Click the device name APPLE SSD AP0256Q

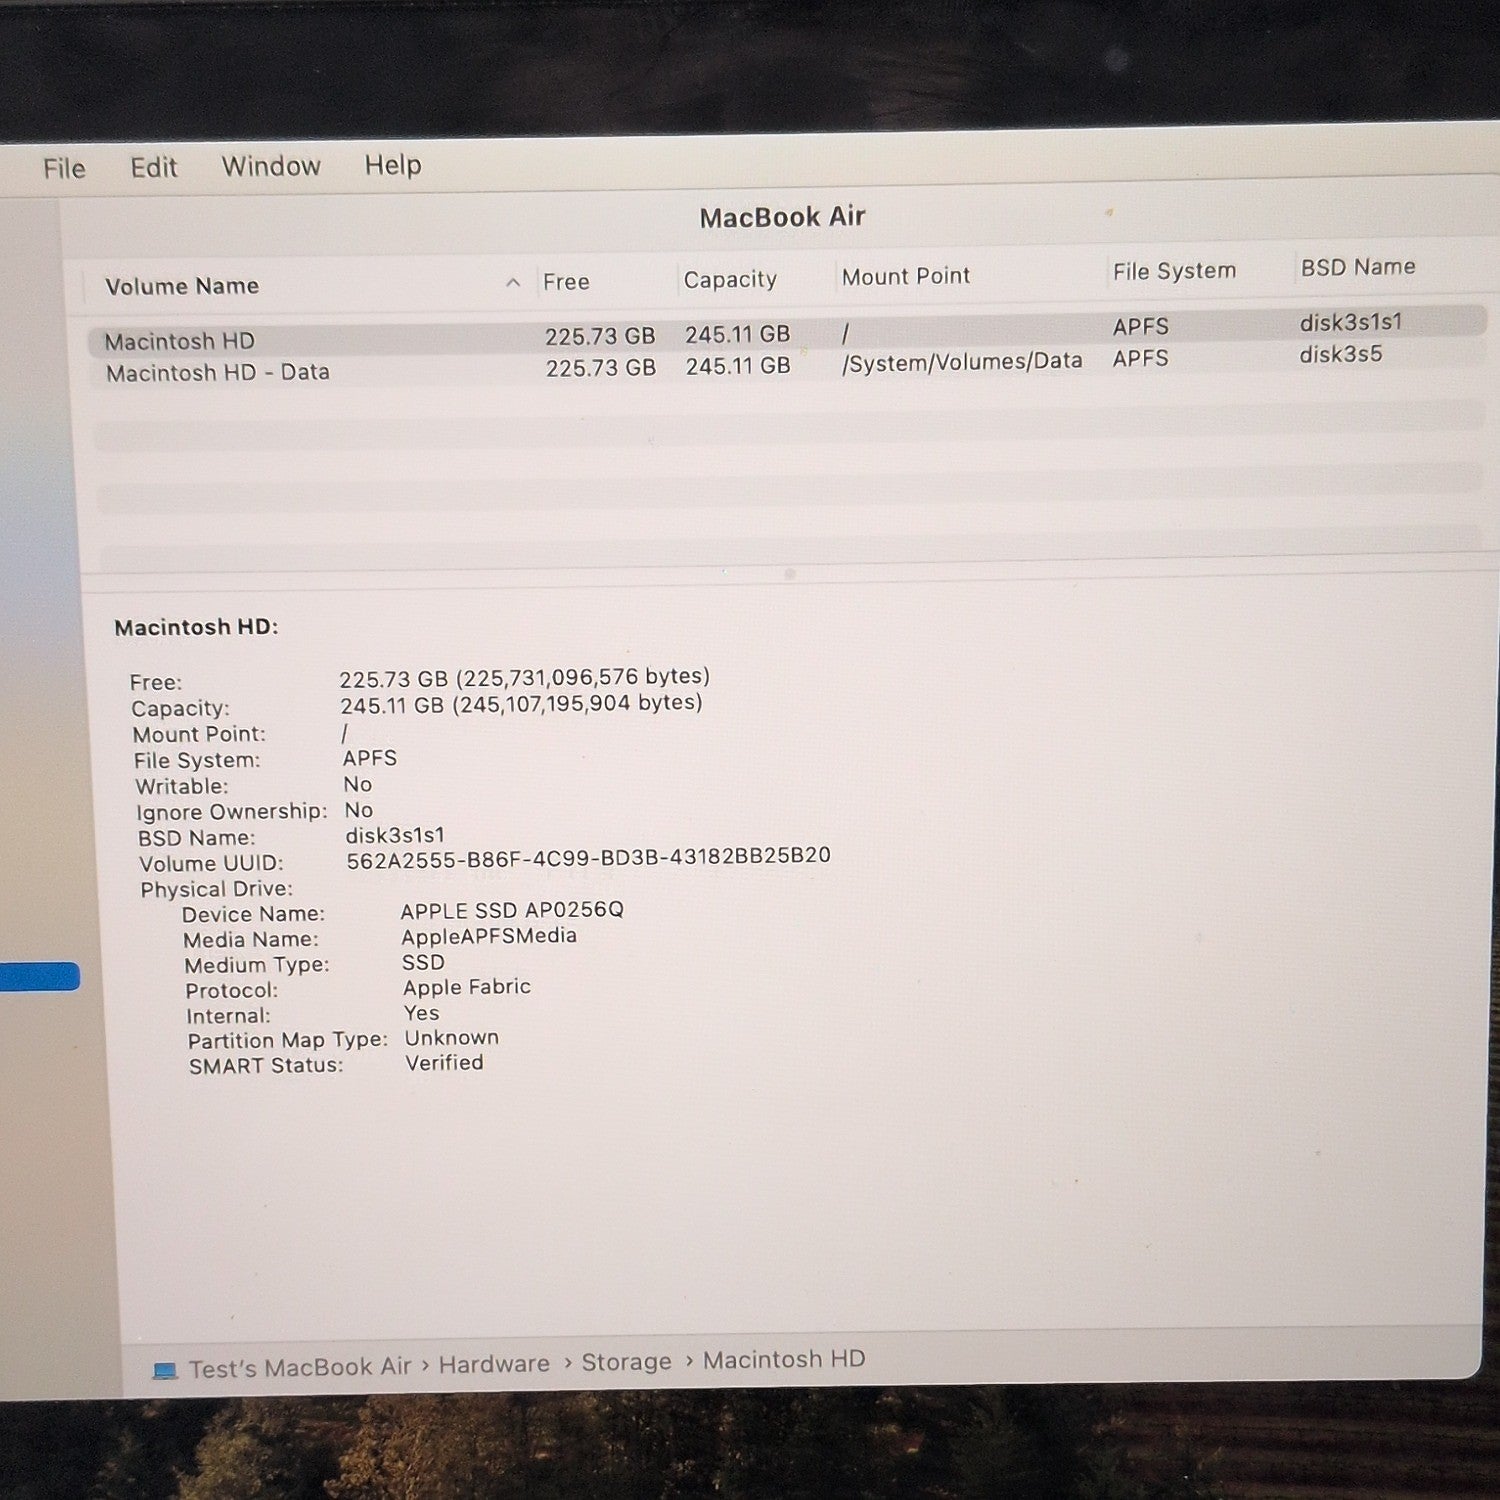pyautogui.click(x=512, y=910)
